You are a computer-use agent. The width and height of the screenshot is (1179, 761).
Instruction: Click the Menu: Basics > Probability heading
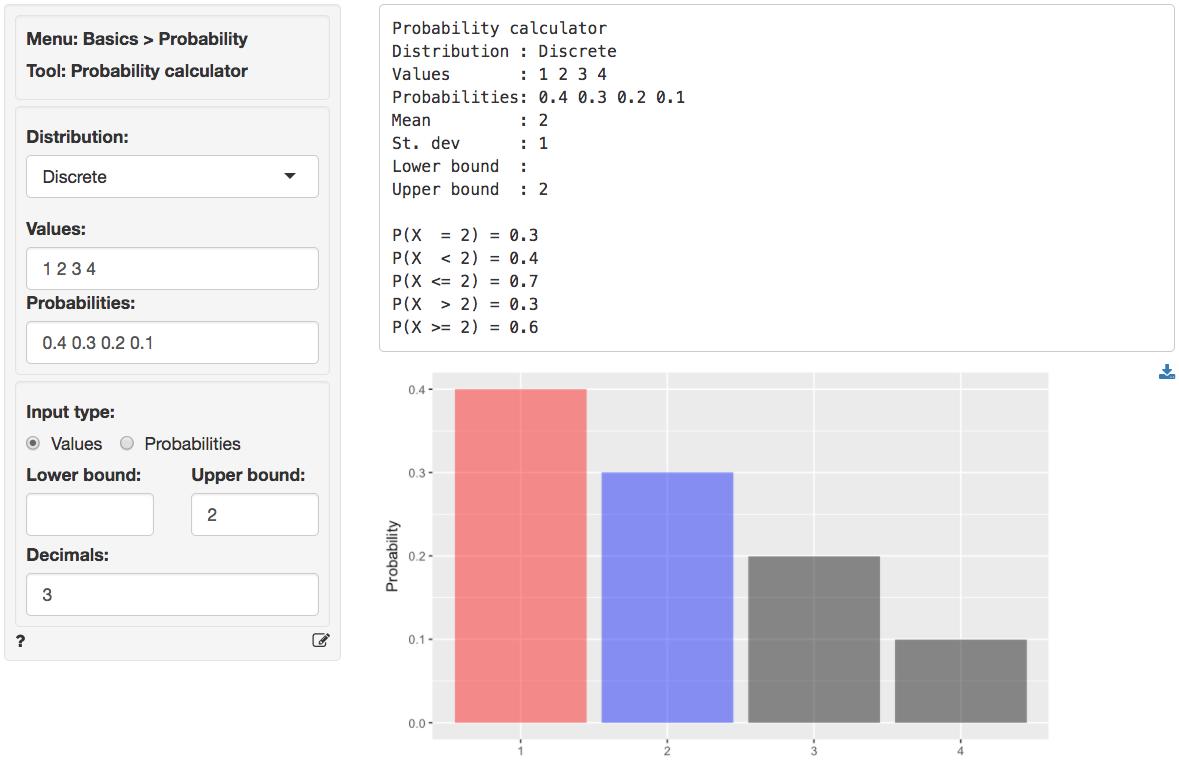tap(137, 39)
